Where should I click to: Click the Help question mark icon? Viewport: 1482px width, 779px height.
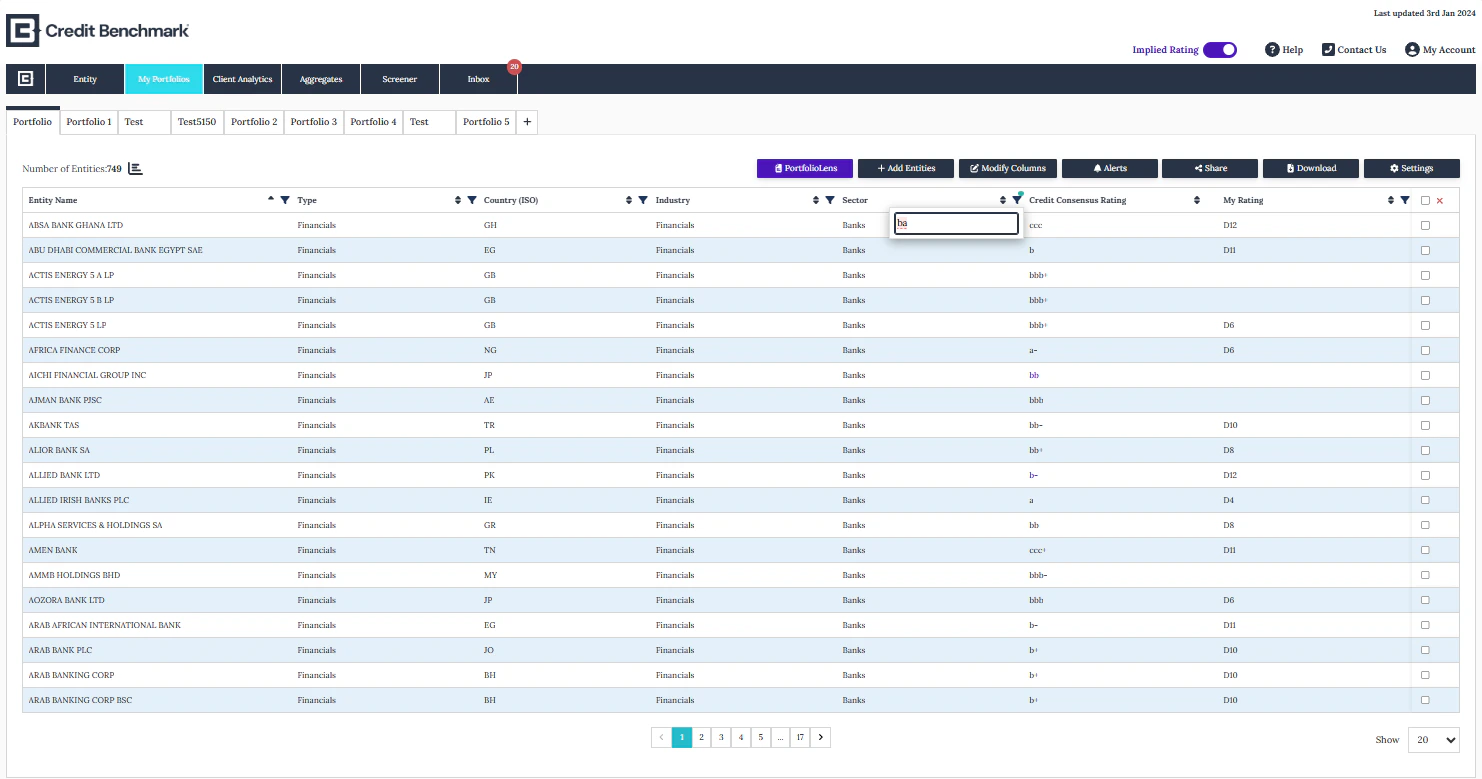pos(1272,50)
